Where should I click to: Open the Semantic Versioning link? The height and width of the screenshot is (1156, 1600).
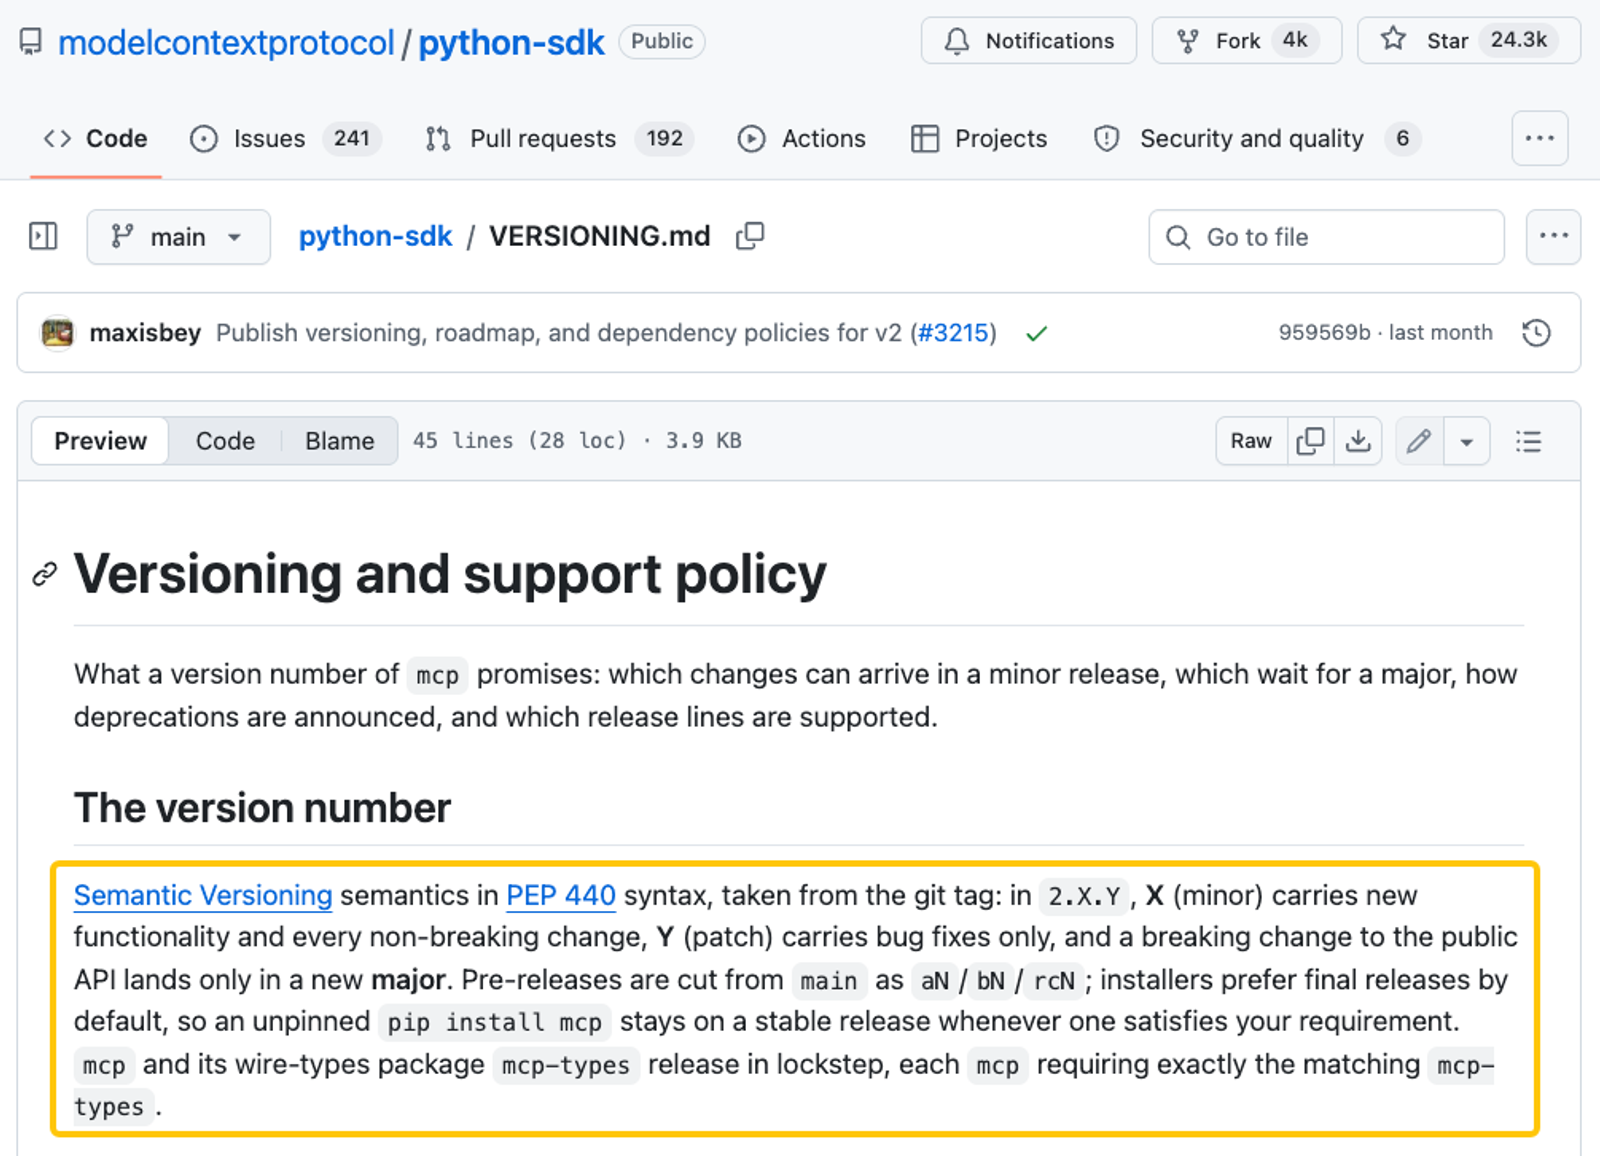[203, 895]
